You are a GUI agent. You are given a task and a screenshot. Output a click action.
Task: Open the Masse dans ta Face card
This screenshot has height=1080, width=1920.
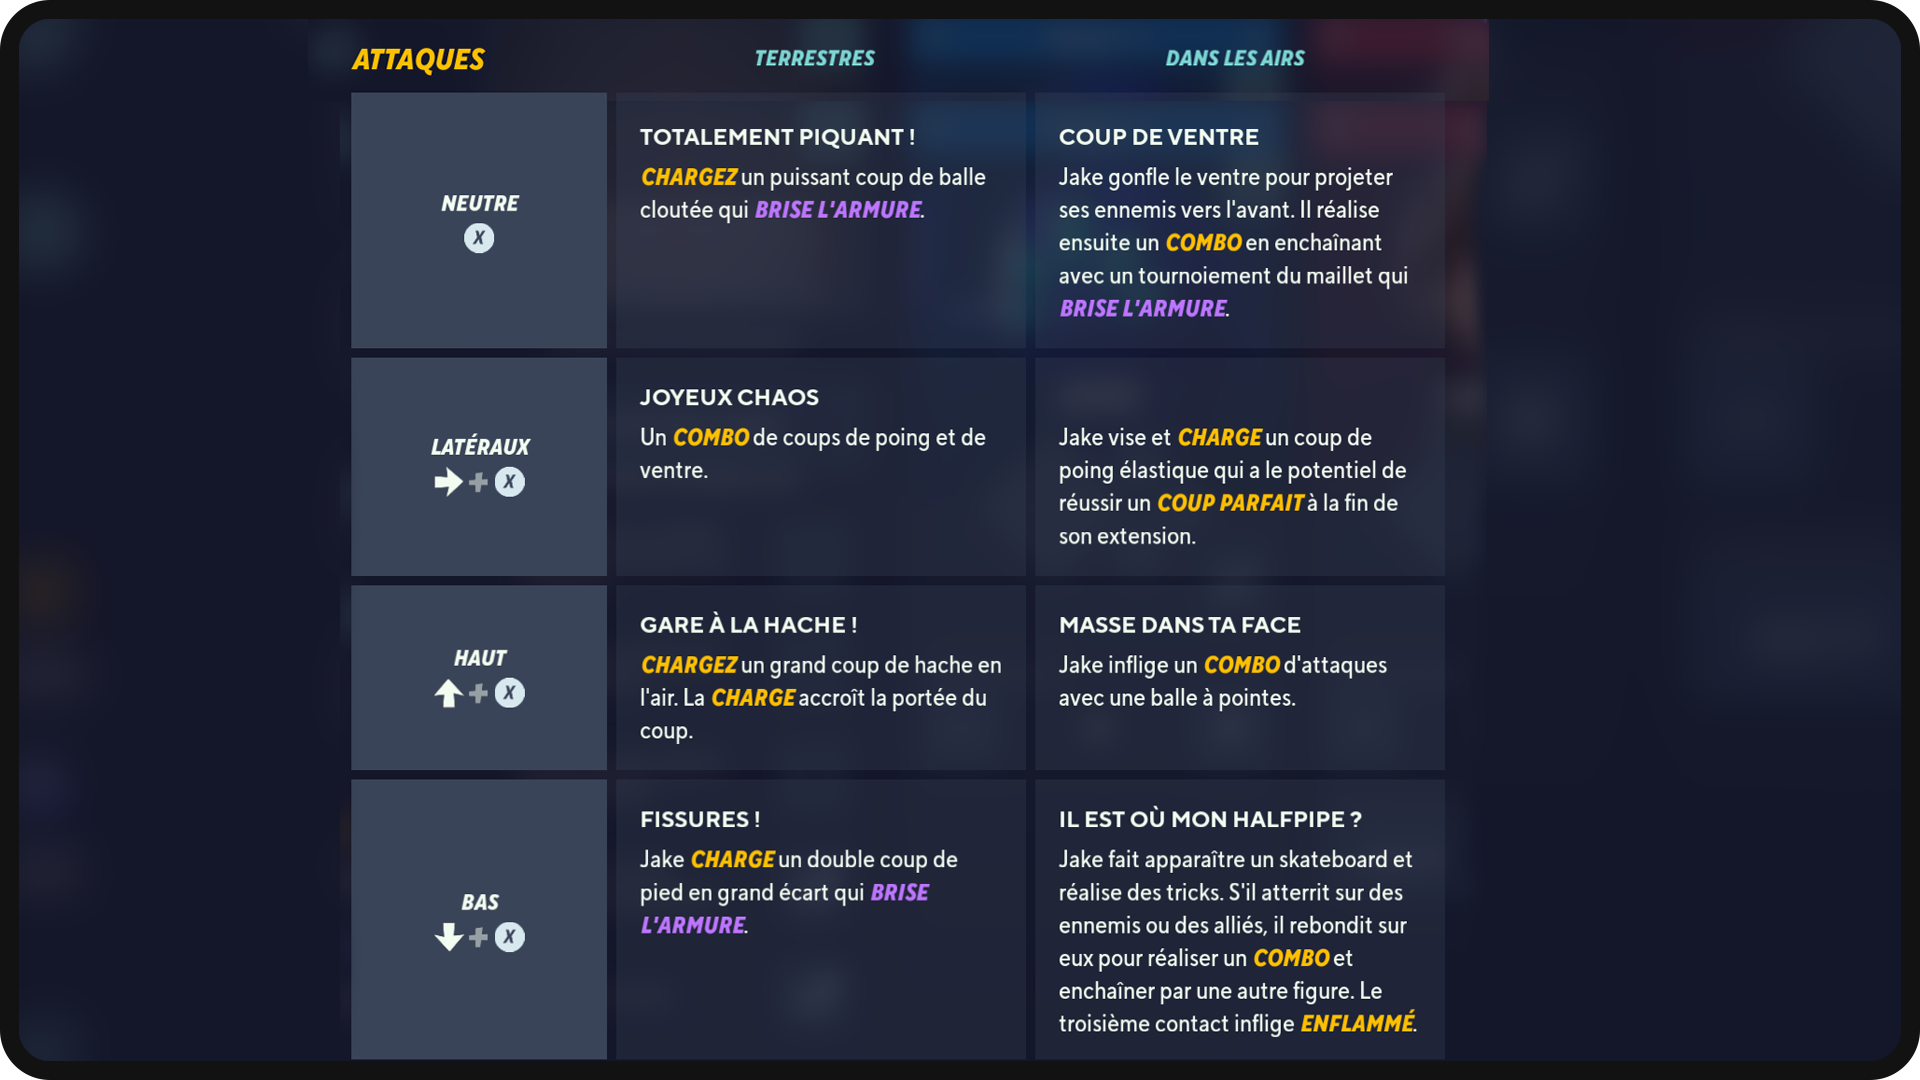pos(1240,678)
